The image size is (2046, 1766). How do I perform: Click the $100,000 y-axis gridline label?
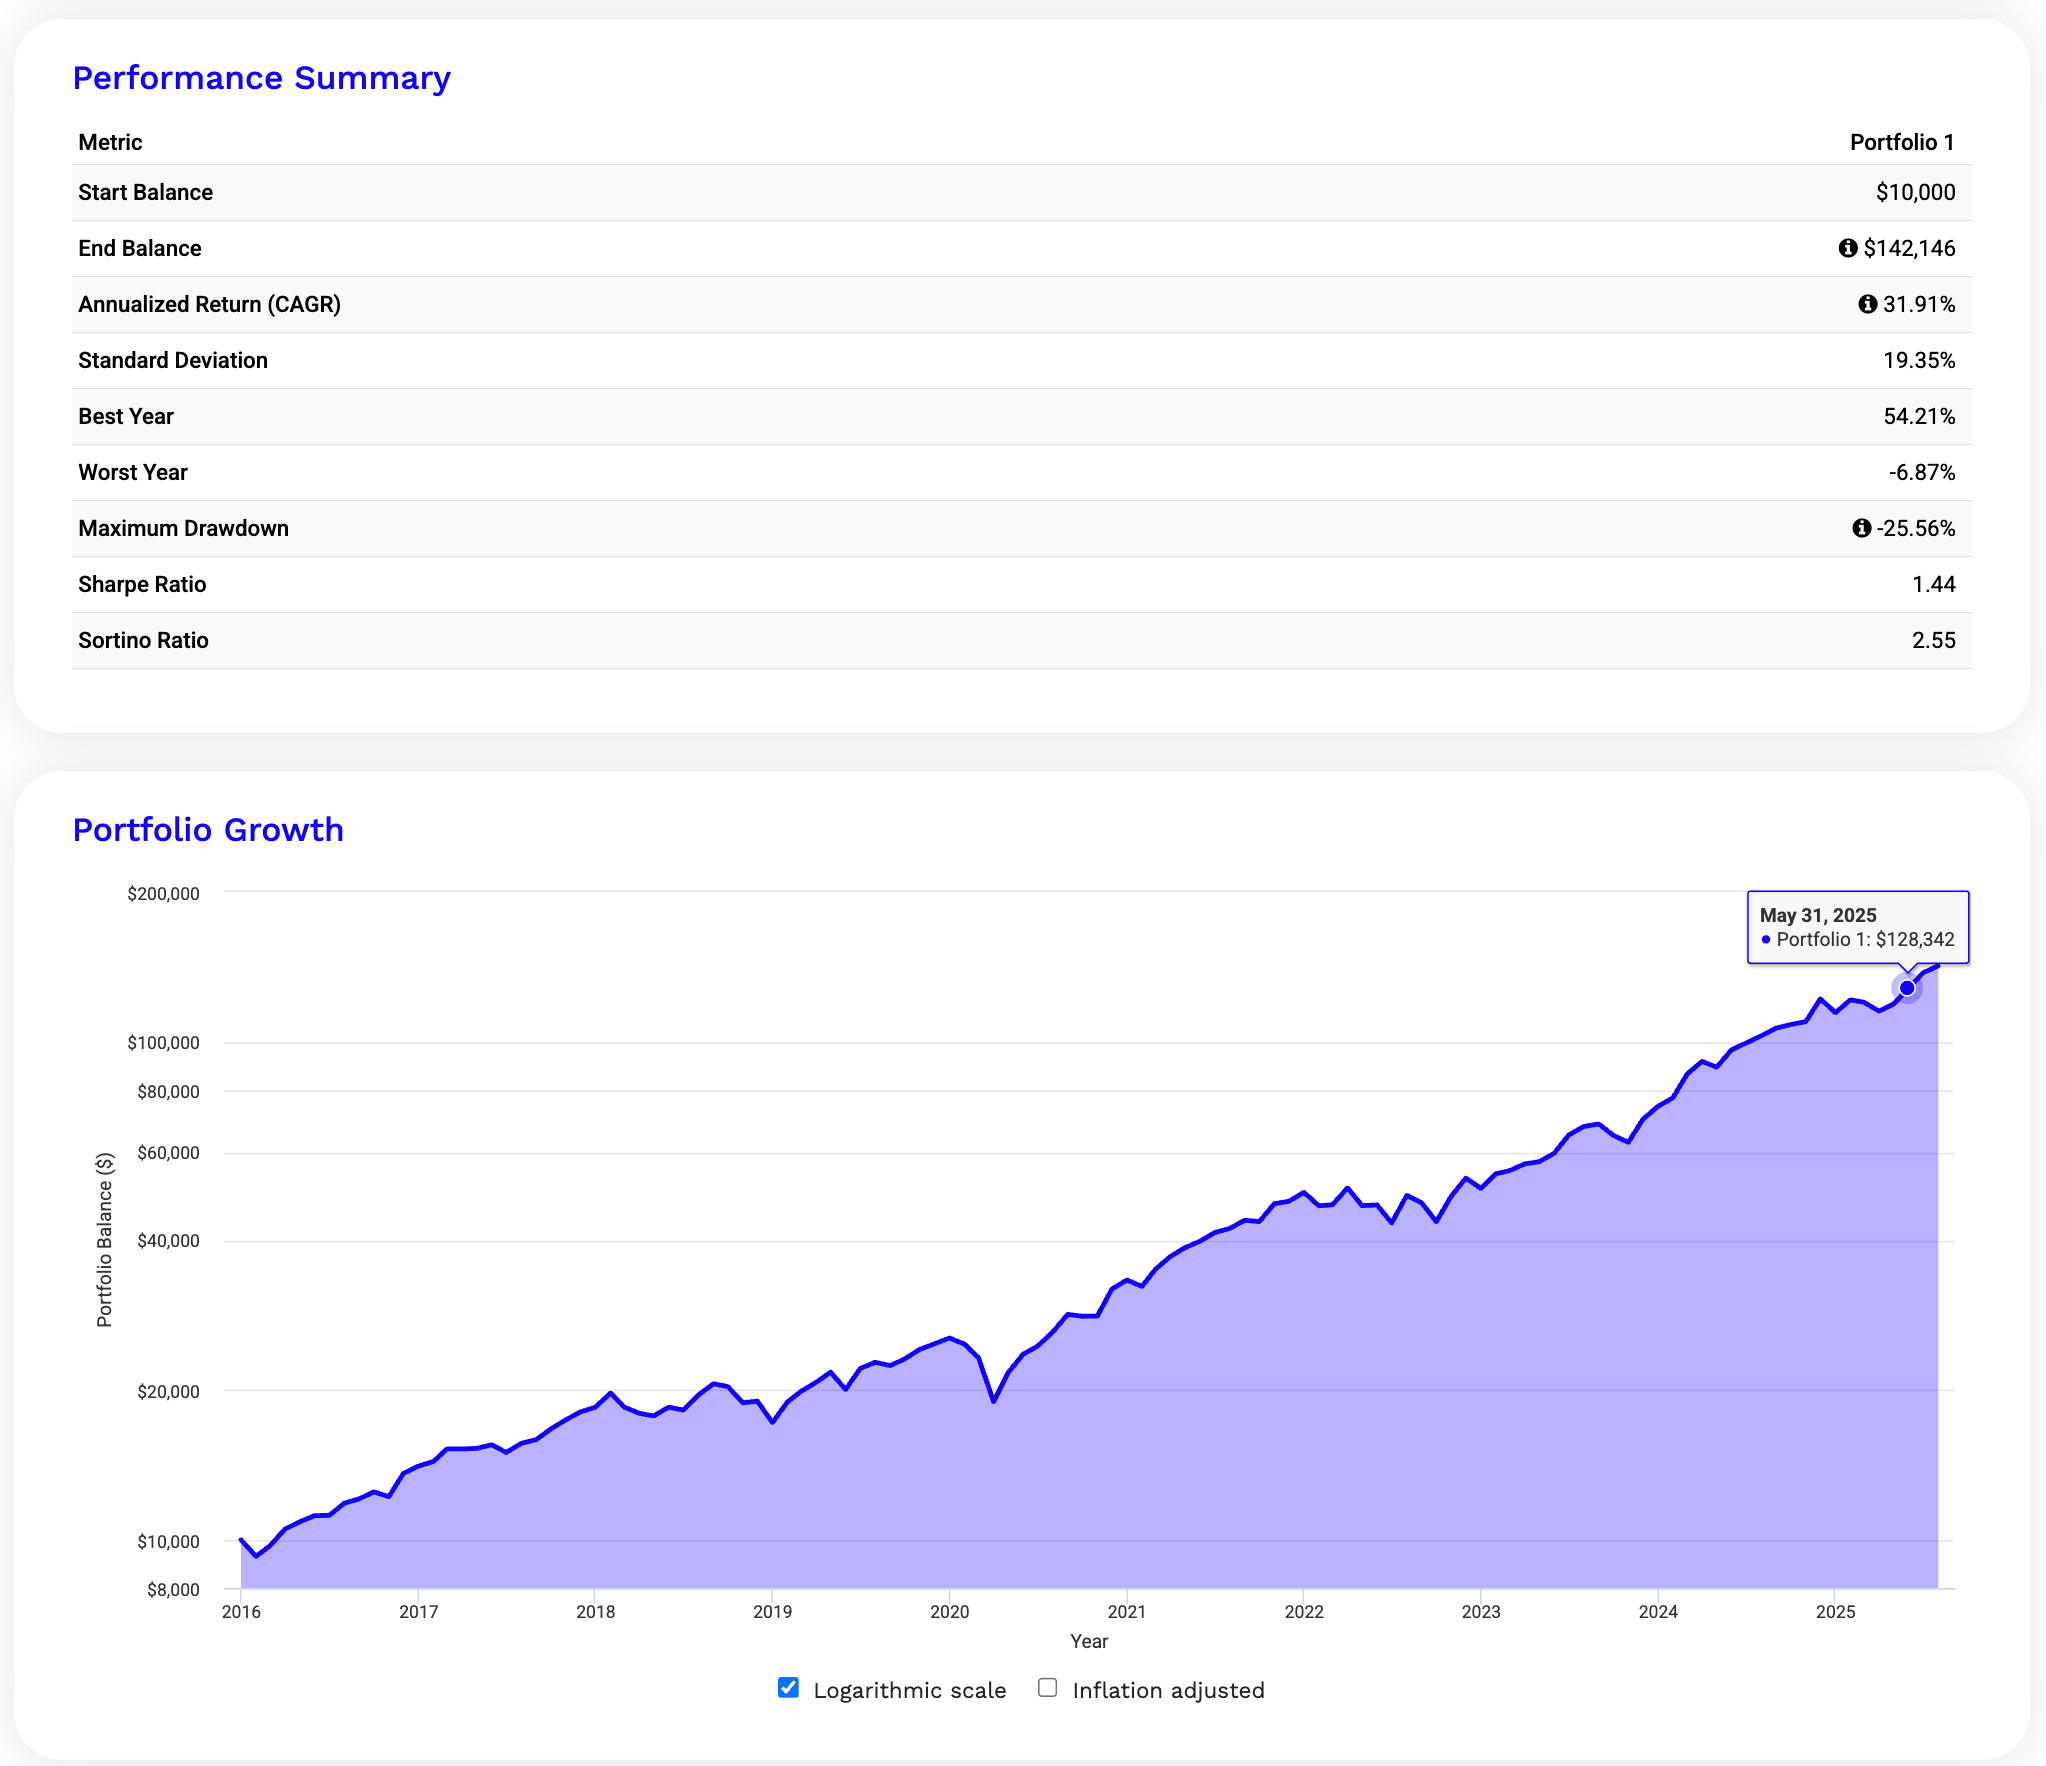(163, 1043)
